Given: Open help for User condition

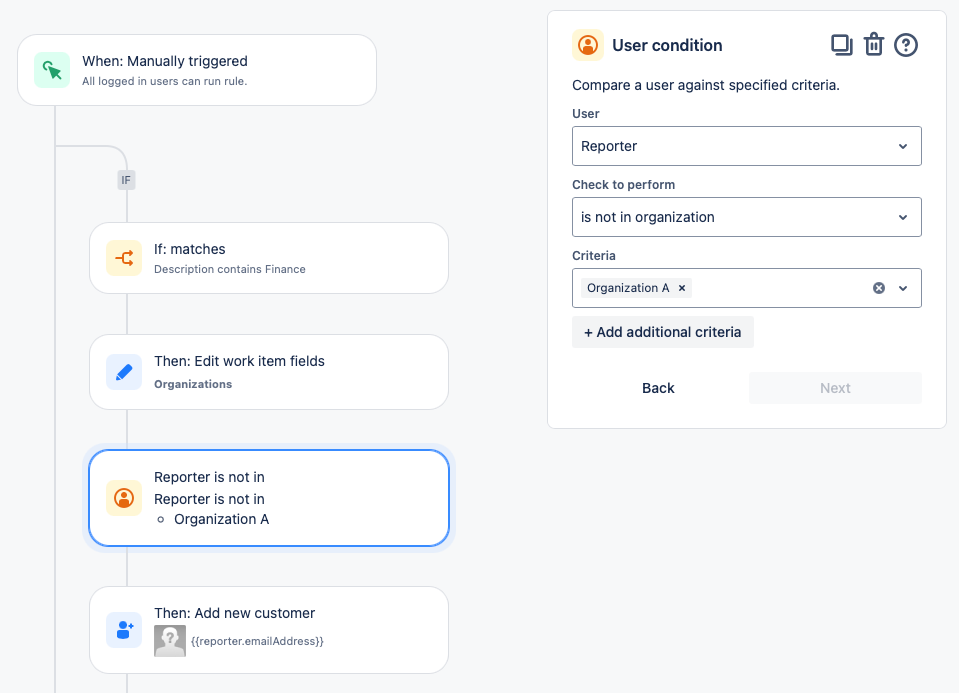Looking at the screenshot, I should pyautogui.click(x=906, y=45).
